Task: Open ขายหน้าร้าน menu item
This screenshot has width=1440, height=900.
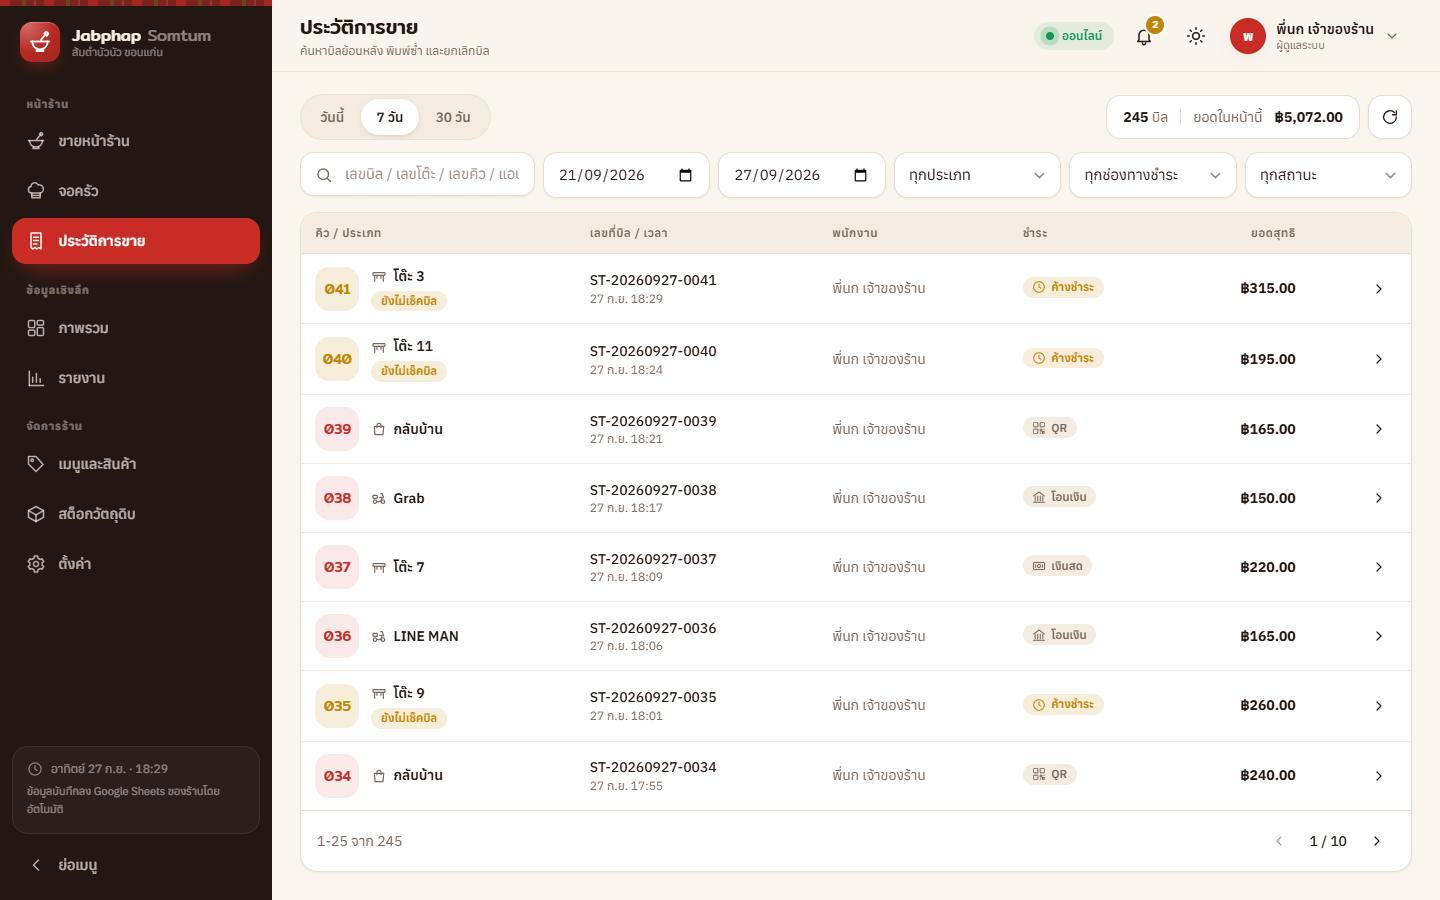Action: click(x=136, y=141)
